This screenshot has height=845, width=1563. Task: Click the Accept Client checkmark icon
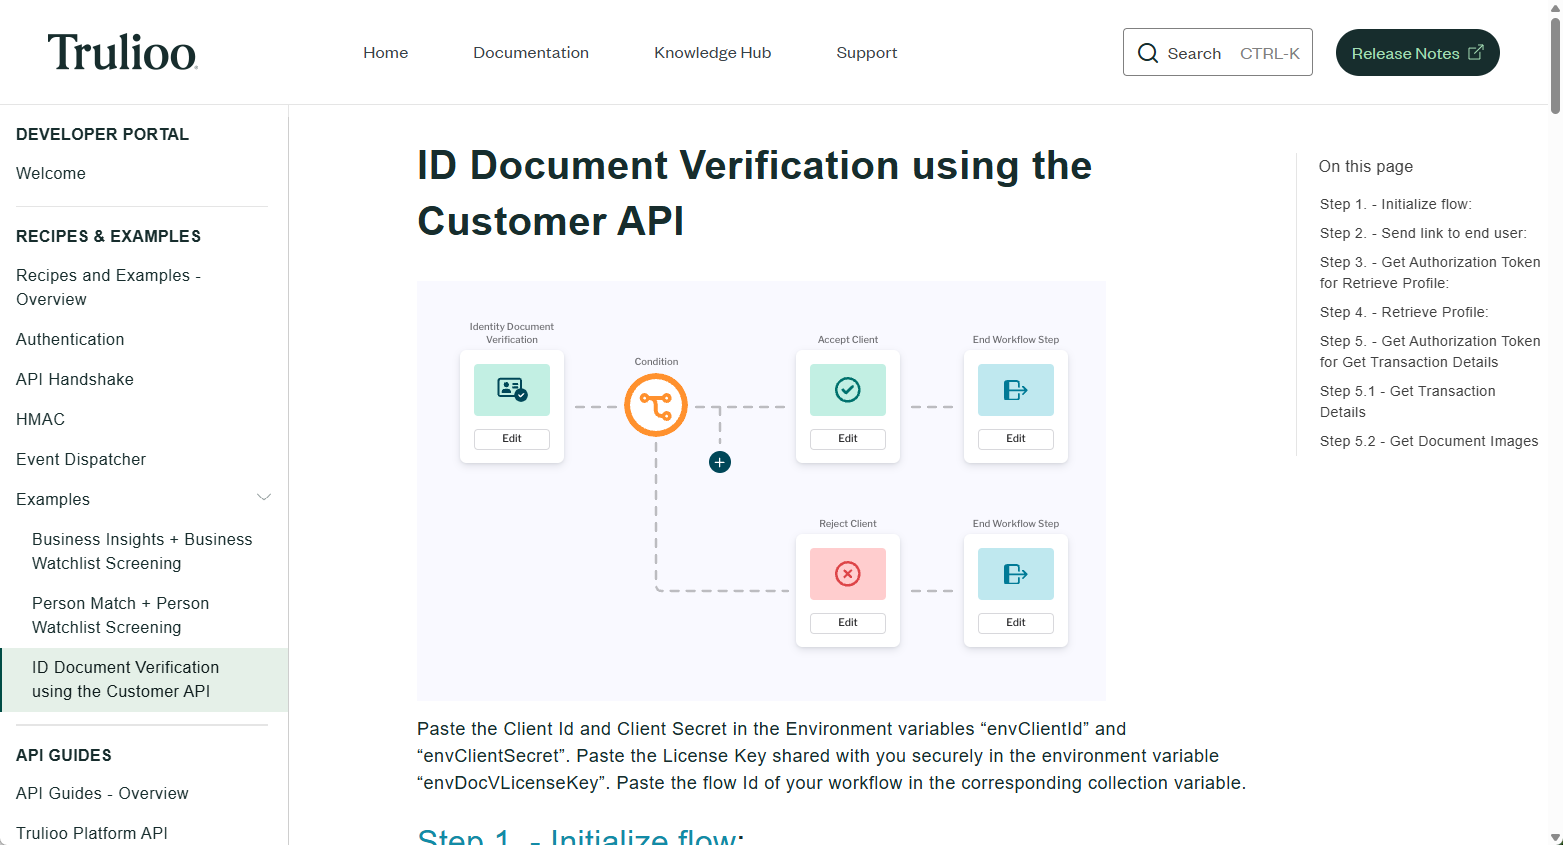848,390
